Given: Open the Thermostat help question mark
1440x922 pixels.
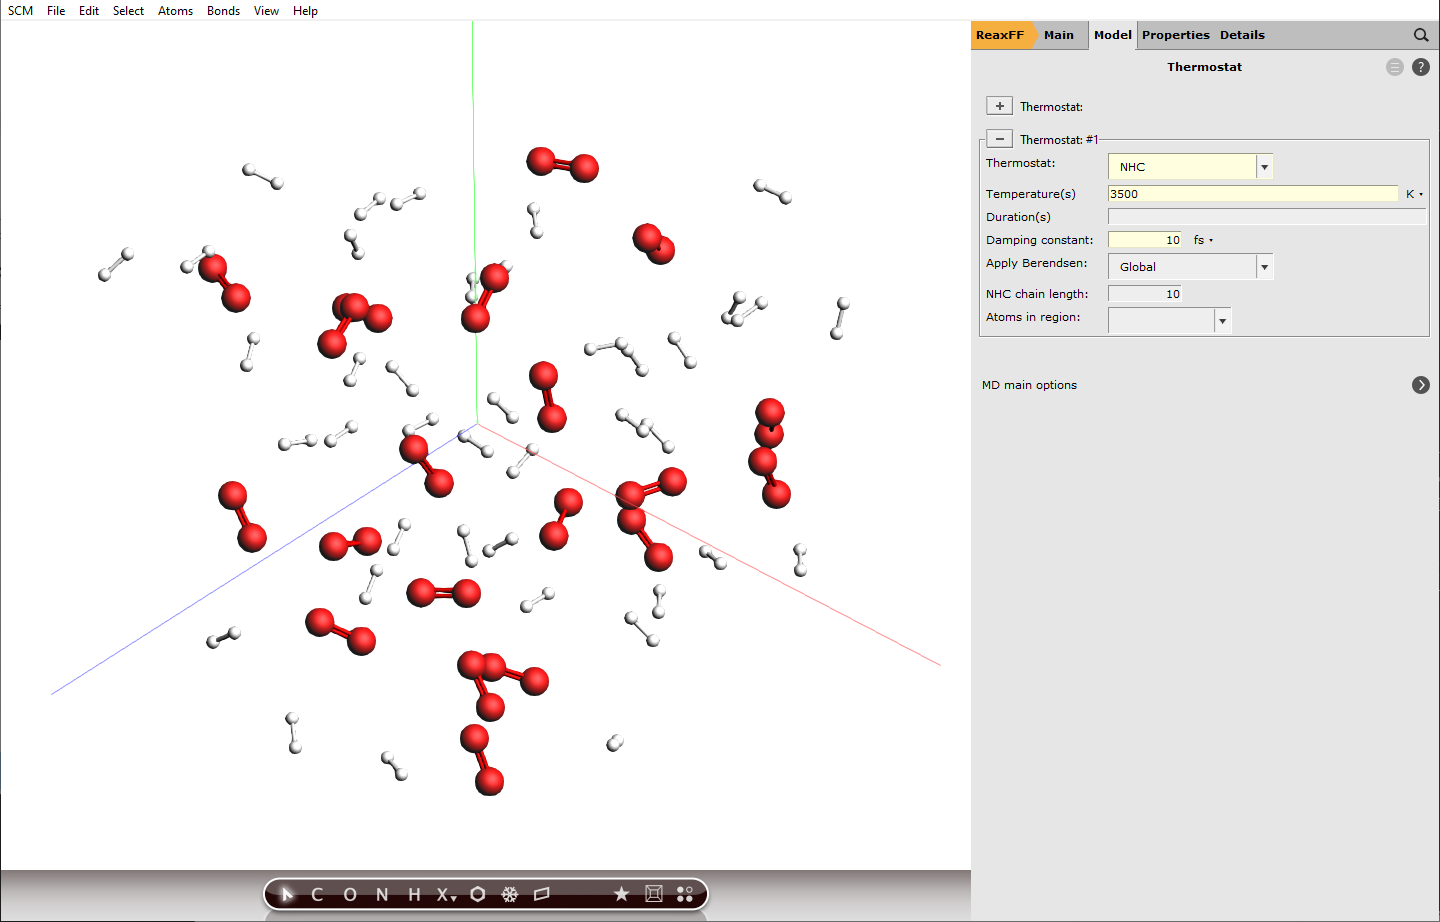Looking at the screenshot, I should click(1421, 67).
